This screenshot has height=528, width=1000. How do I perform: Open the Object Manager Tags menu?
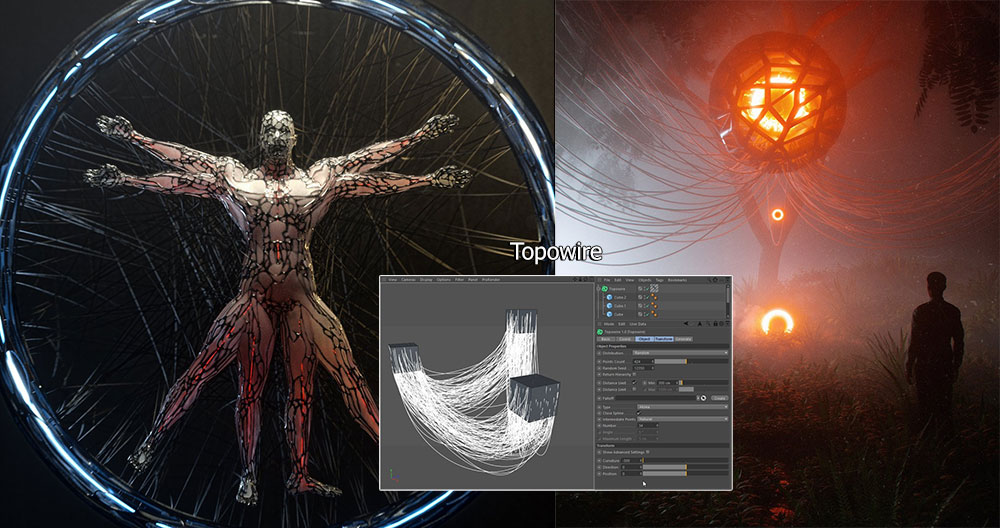point(659,280)
